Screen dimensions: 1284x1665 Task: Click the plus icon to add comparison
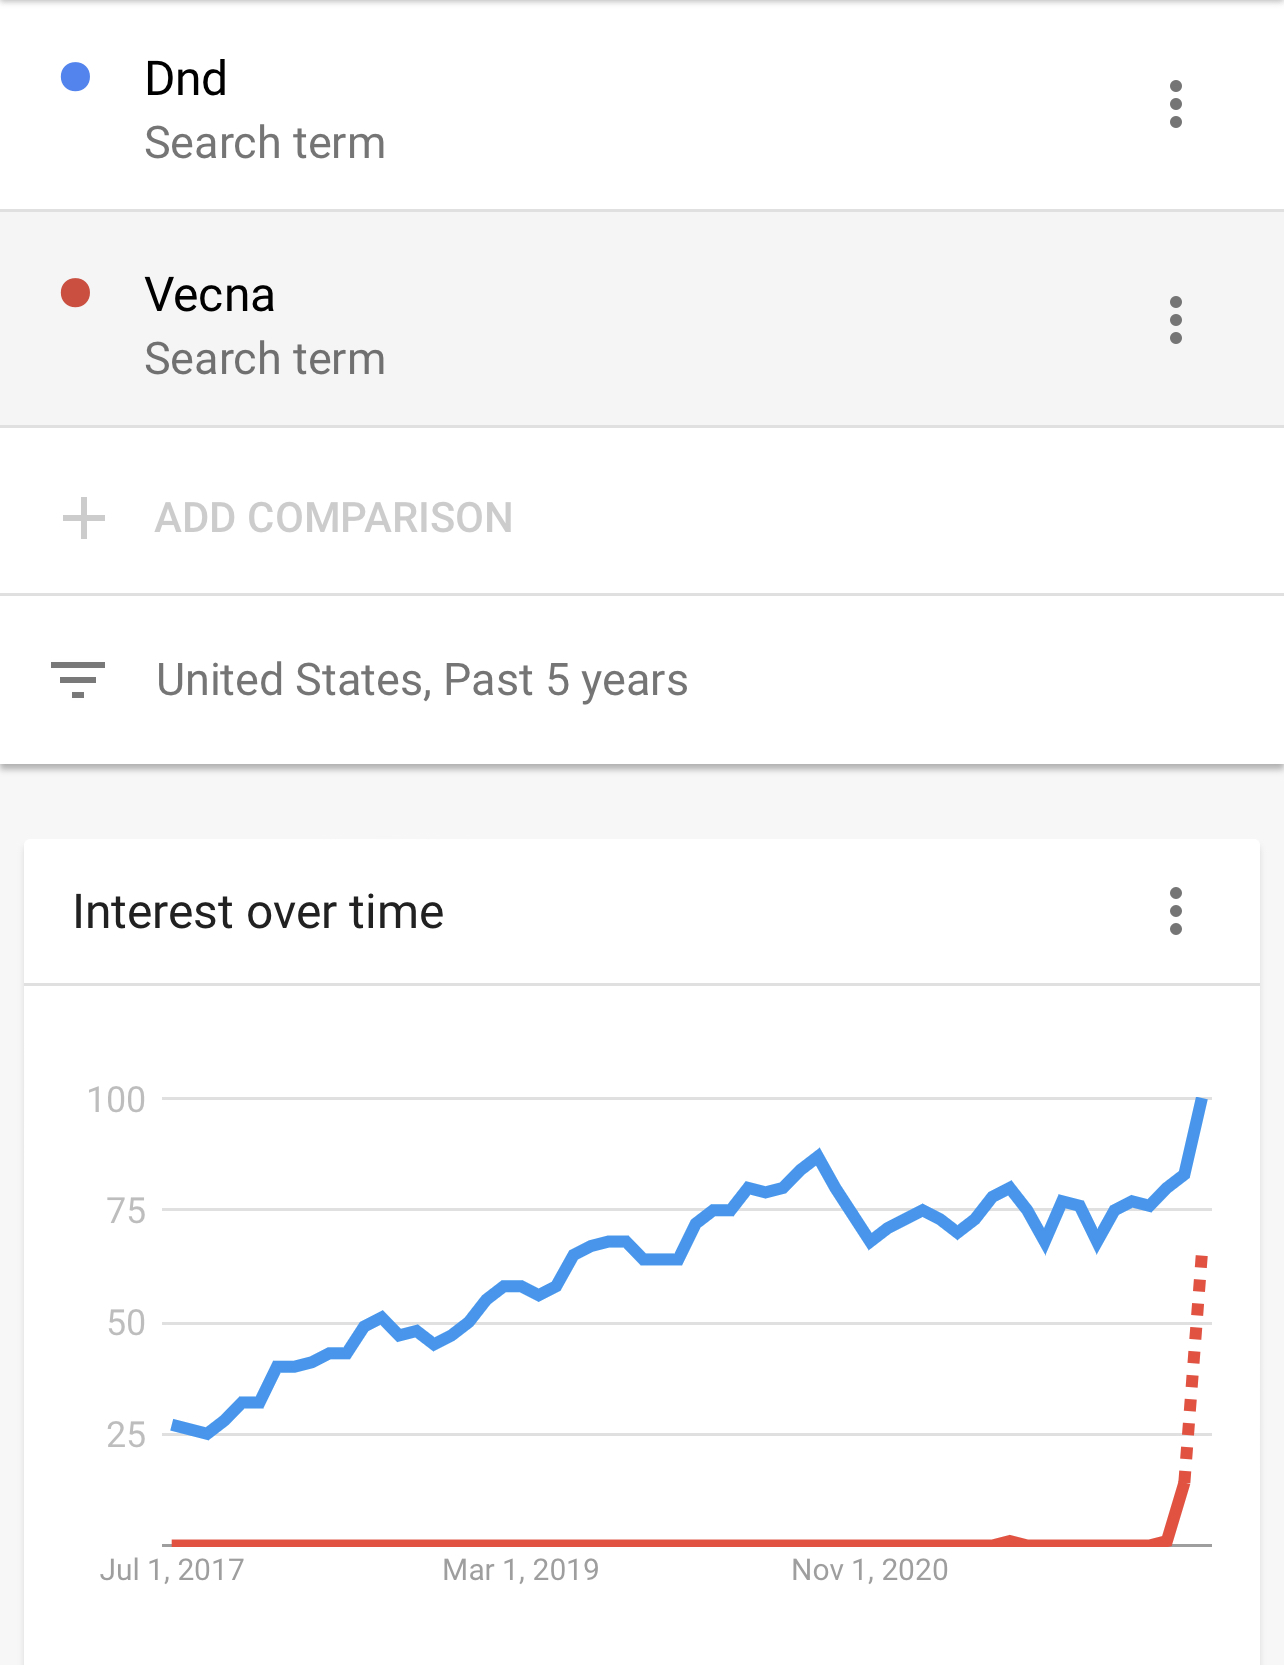pyautogui.click(x=84, y=518)
